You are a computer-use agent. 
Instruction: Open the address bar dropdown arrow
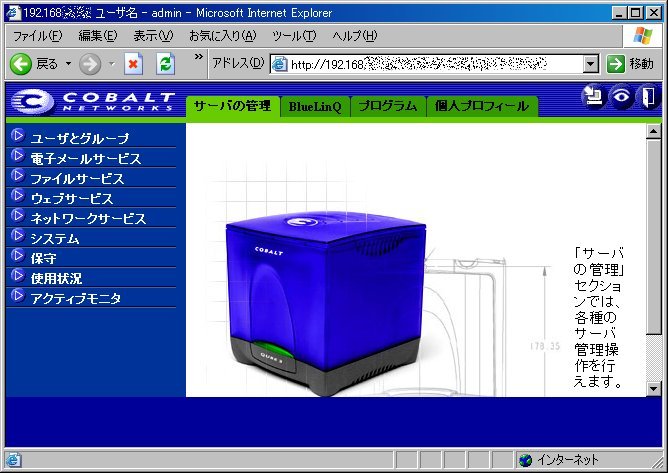pos(590,64)
